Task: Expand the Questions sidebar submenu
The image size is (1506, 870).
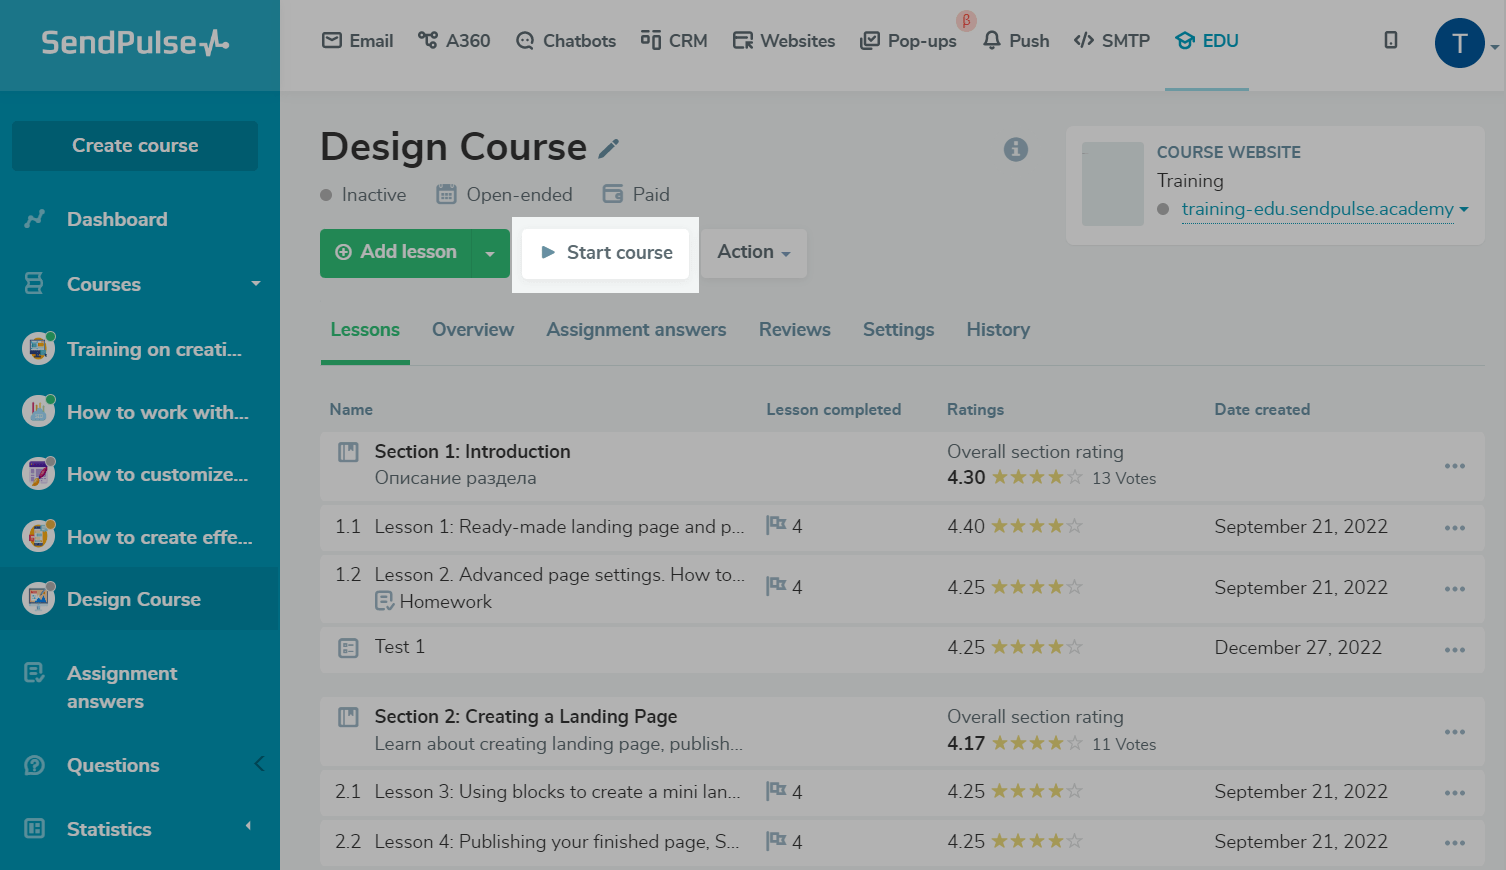Action: [259, 765]
